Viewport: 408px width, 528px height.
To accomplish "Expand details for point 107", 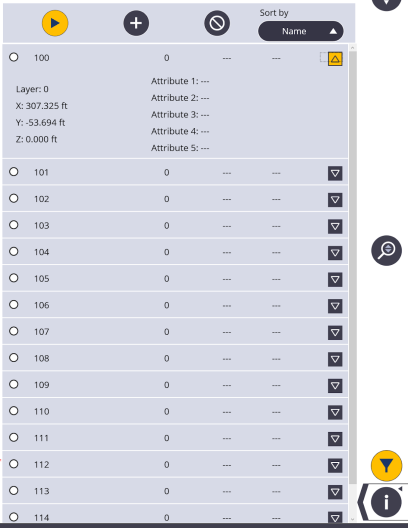I will click(x=335, y=333).
